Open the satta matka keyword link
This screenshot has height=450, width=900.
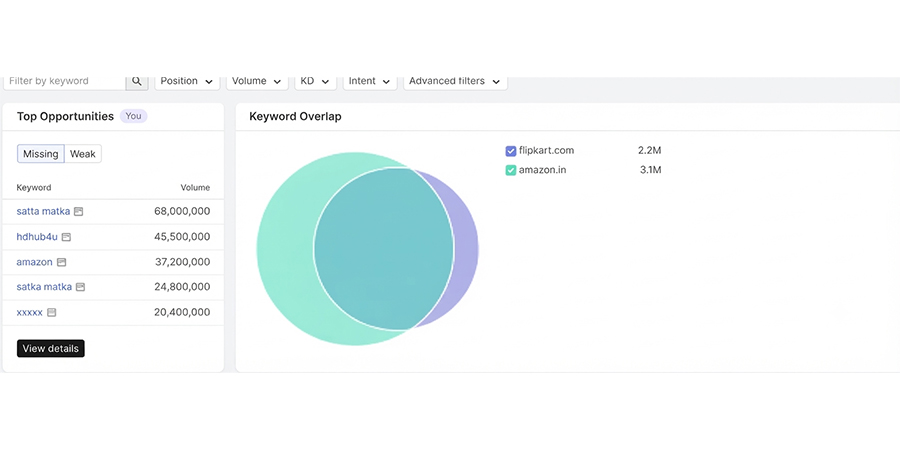[x=43, y=211]
